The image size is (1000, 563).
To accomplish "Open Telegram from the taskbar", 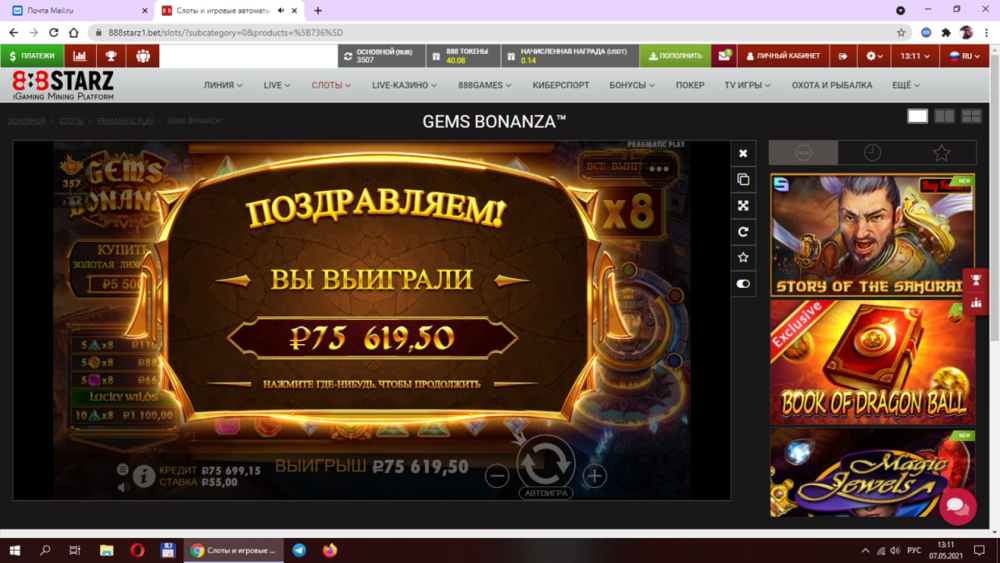I will [x=299, y=550].
